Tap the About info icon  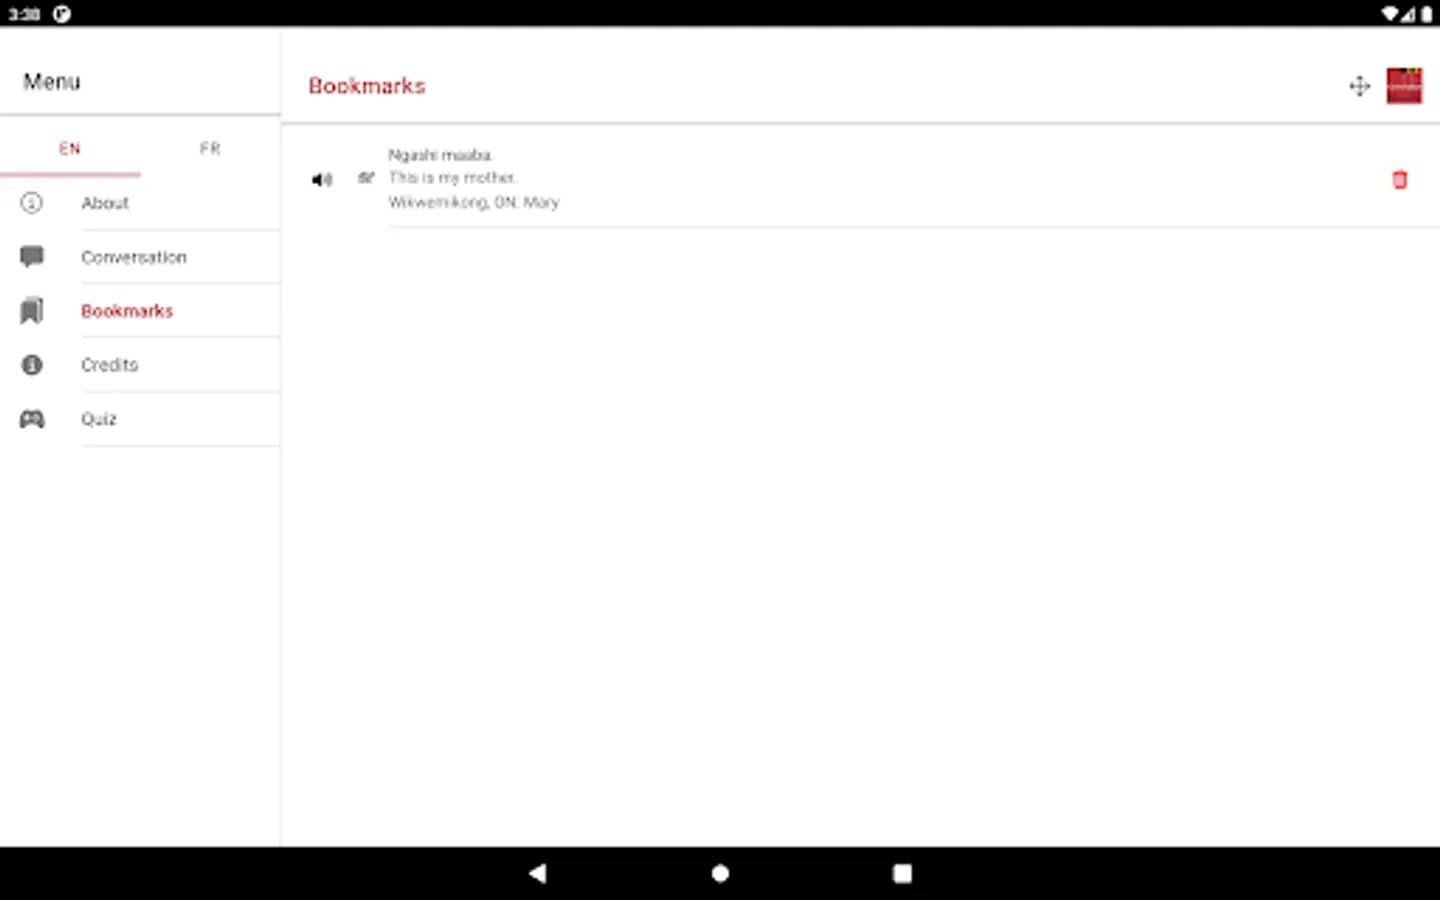point(32,203)
